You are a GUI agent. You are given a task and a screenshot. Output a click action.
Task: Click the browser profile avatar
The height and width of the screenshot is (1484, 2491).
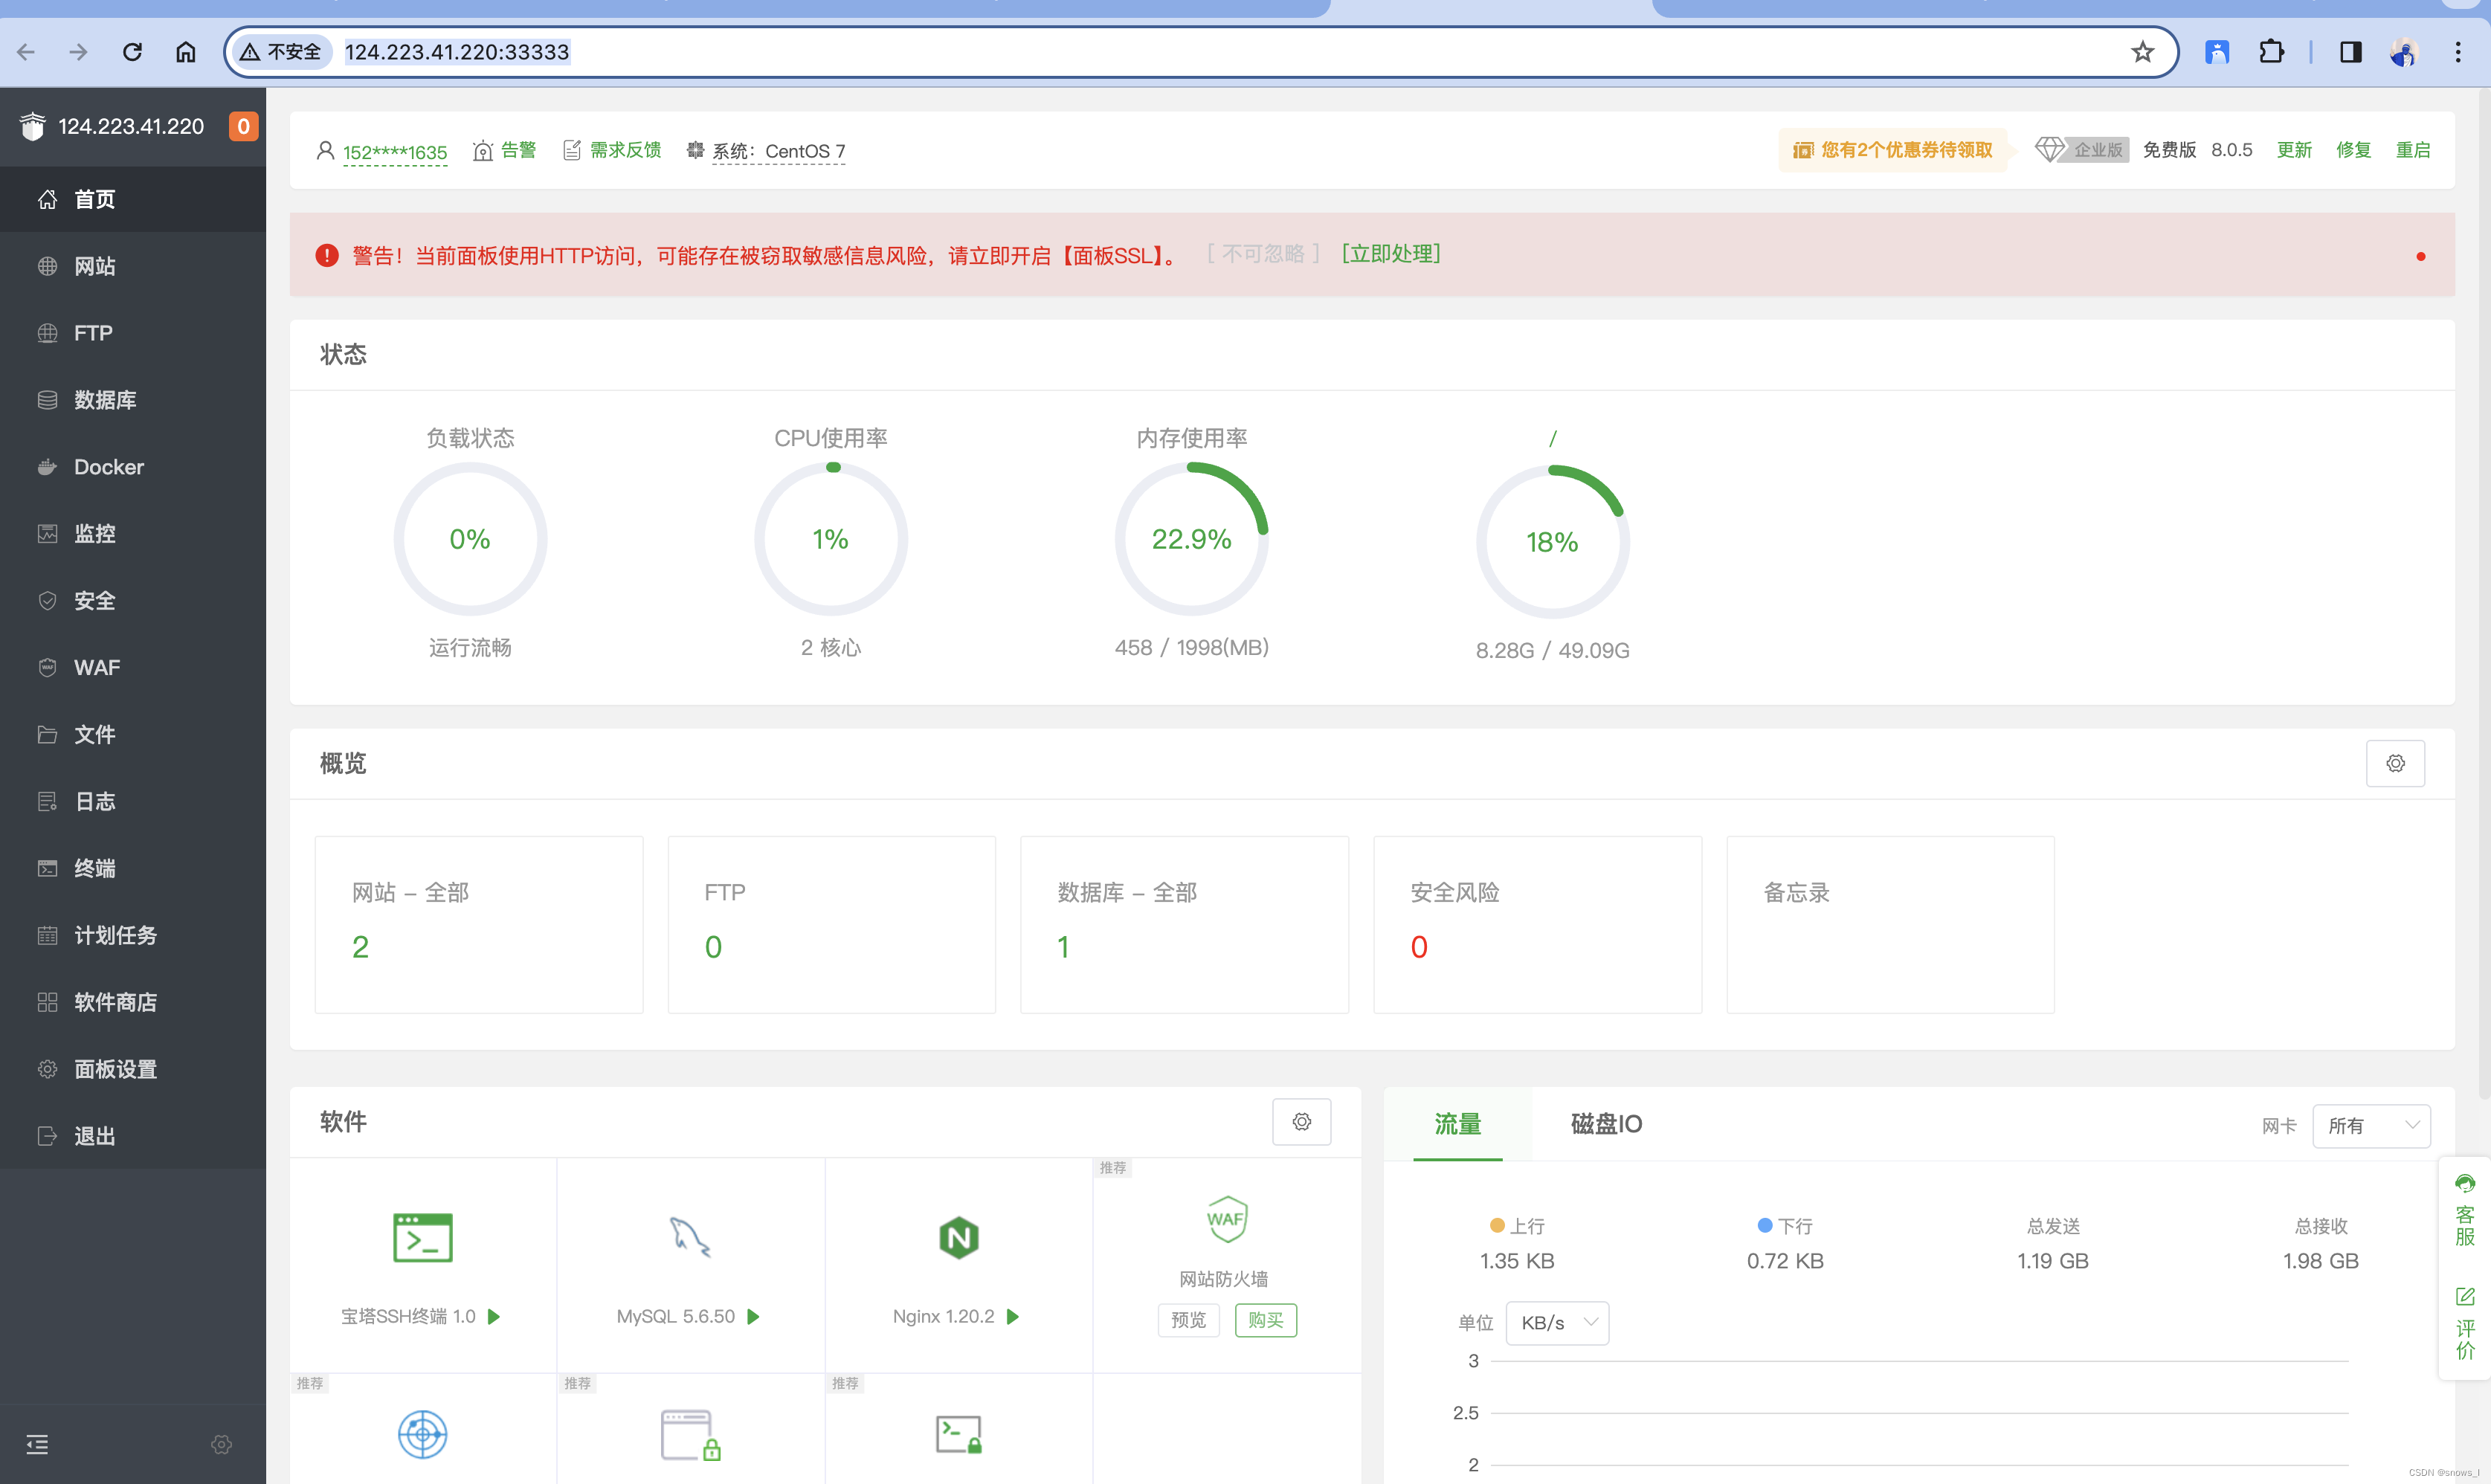pyautogui.click(x=2404, y=52)
